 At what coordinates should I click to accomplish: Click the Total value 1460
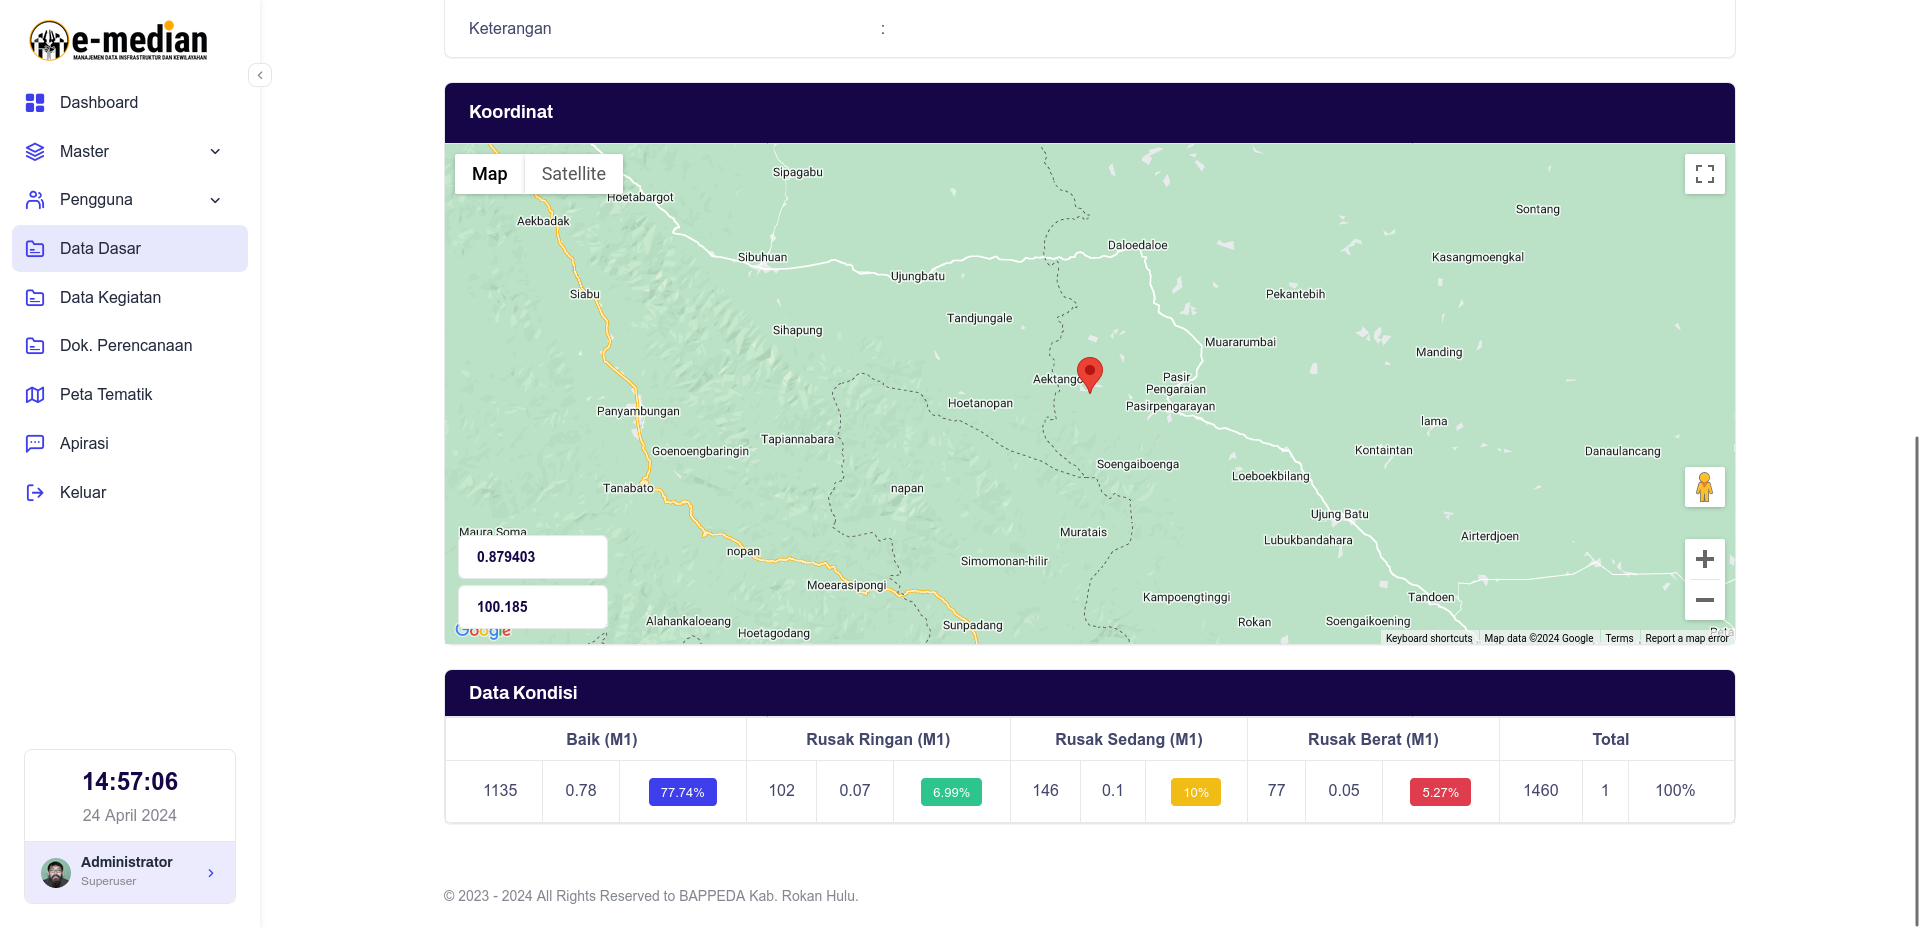(1541, 791)
